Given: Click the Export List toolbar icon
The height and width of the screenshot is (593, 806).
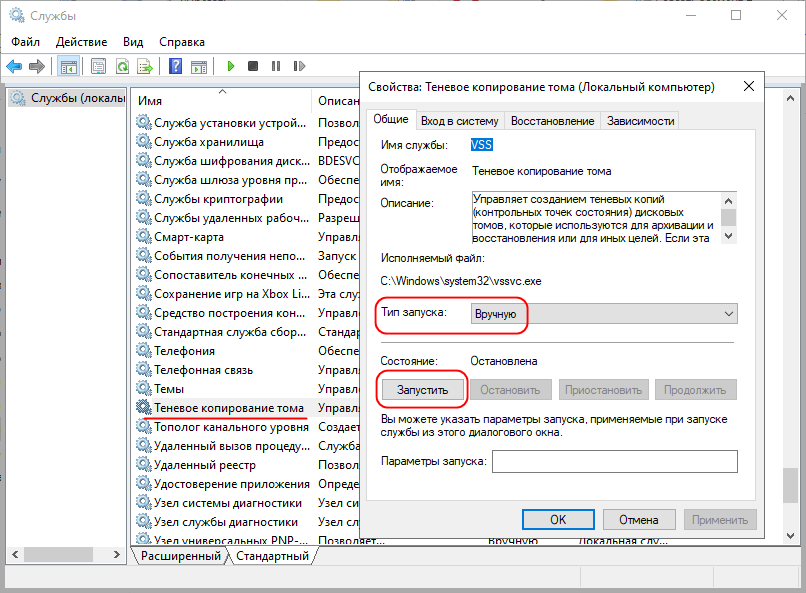Looking at the screenshot, I should (145, 66).
